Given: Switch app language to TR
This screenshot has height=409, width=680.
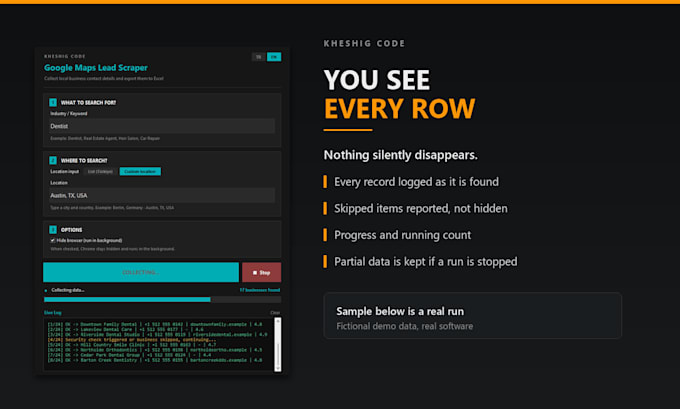Looking at the screenshot, I should click(258, 57).
